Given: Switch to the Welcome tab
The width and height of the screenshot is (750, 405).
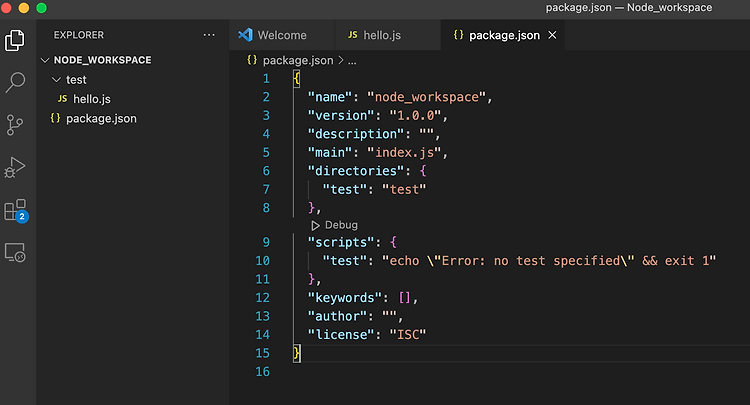Looking at the screenshot, I should point(282,35).
